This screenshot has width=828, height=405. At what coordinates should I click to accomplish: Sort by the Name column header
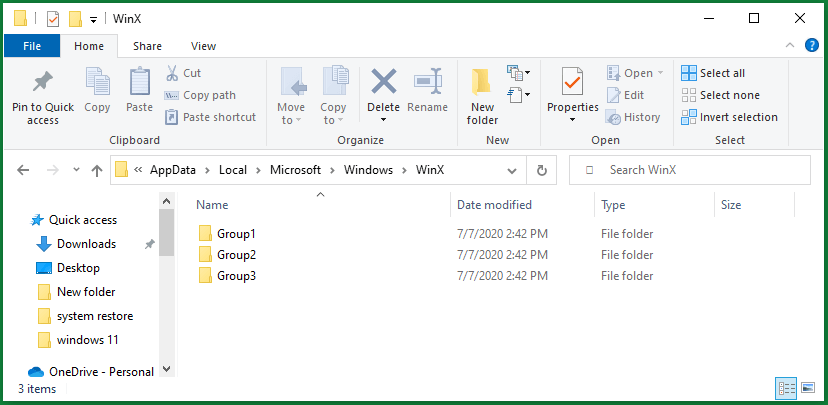[319, 205]
